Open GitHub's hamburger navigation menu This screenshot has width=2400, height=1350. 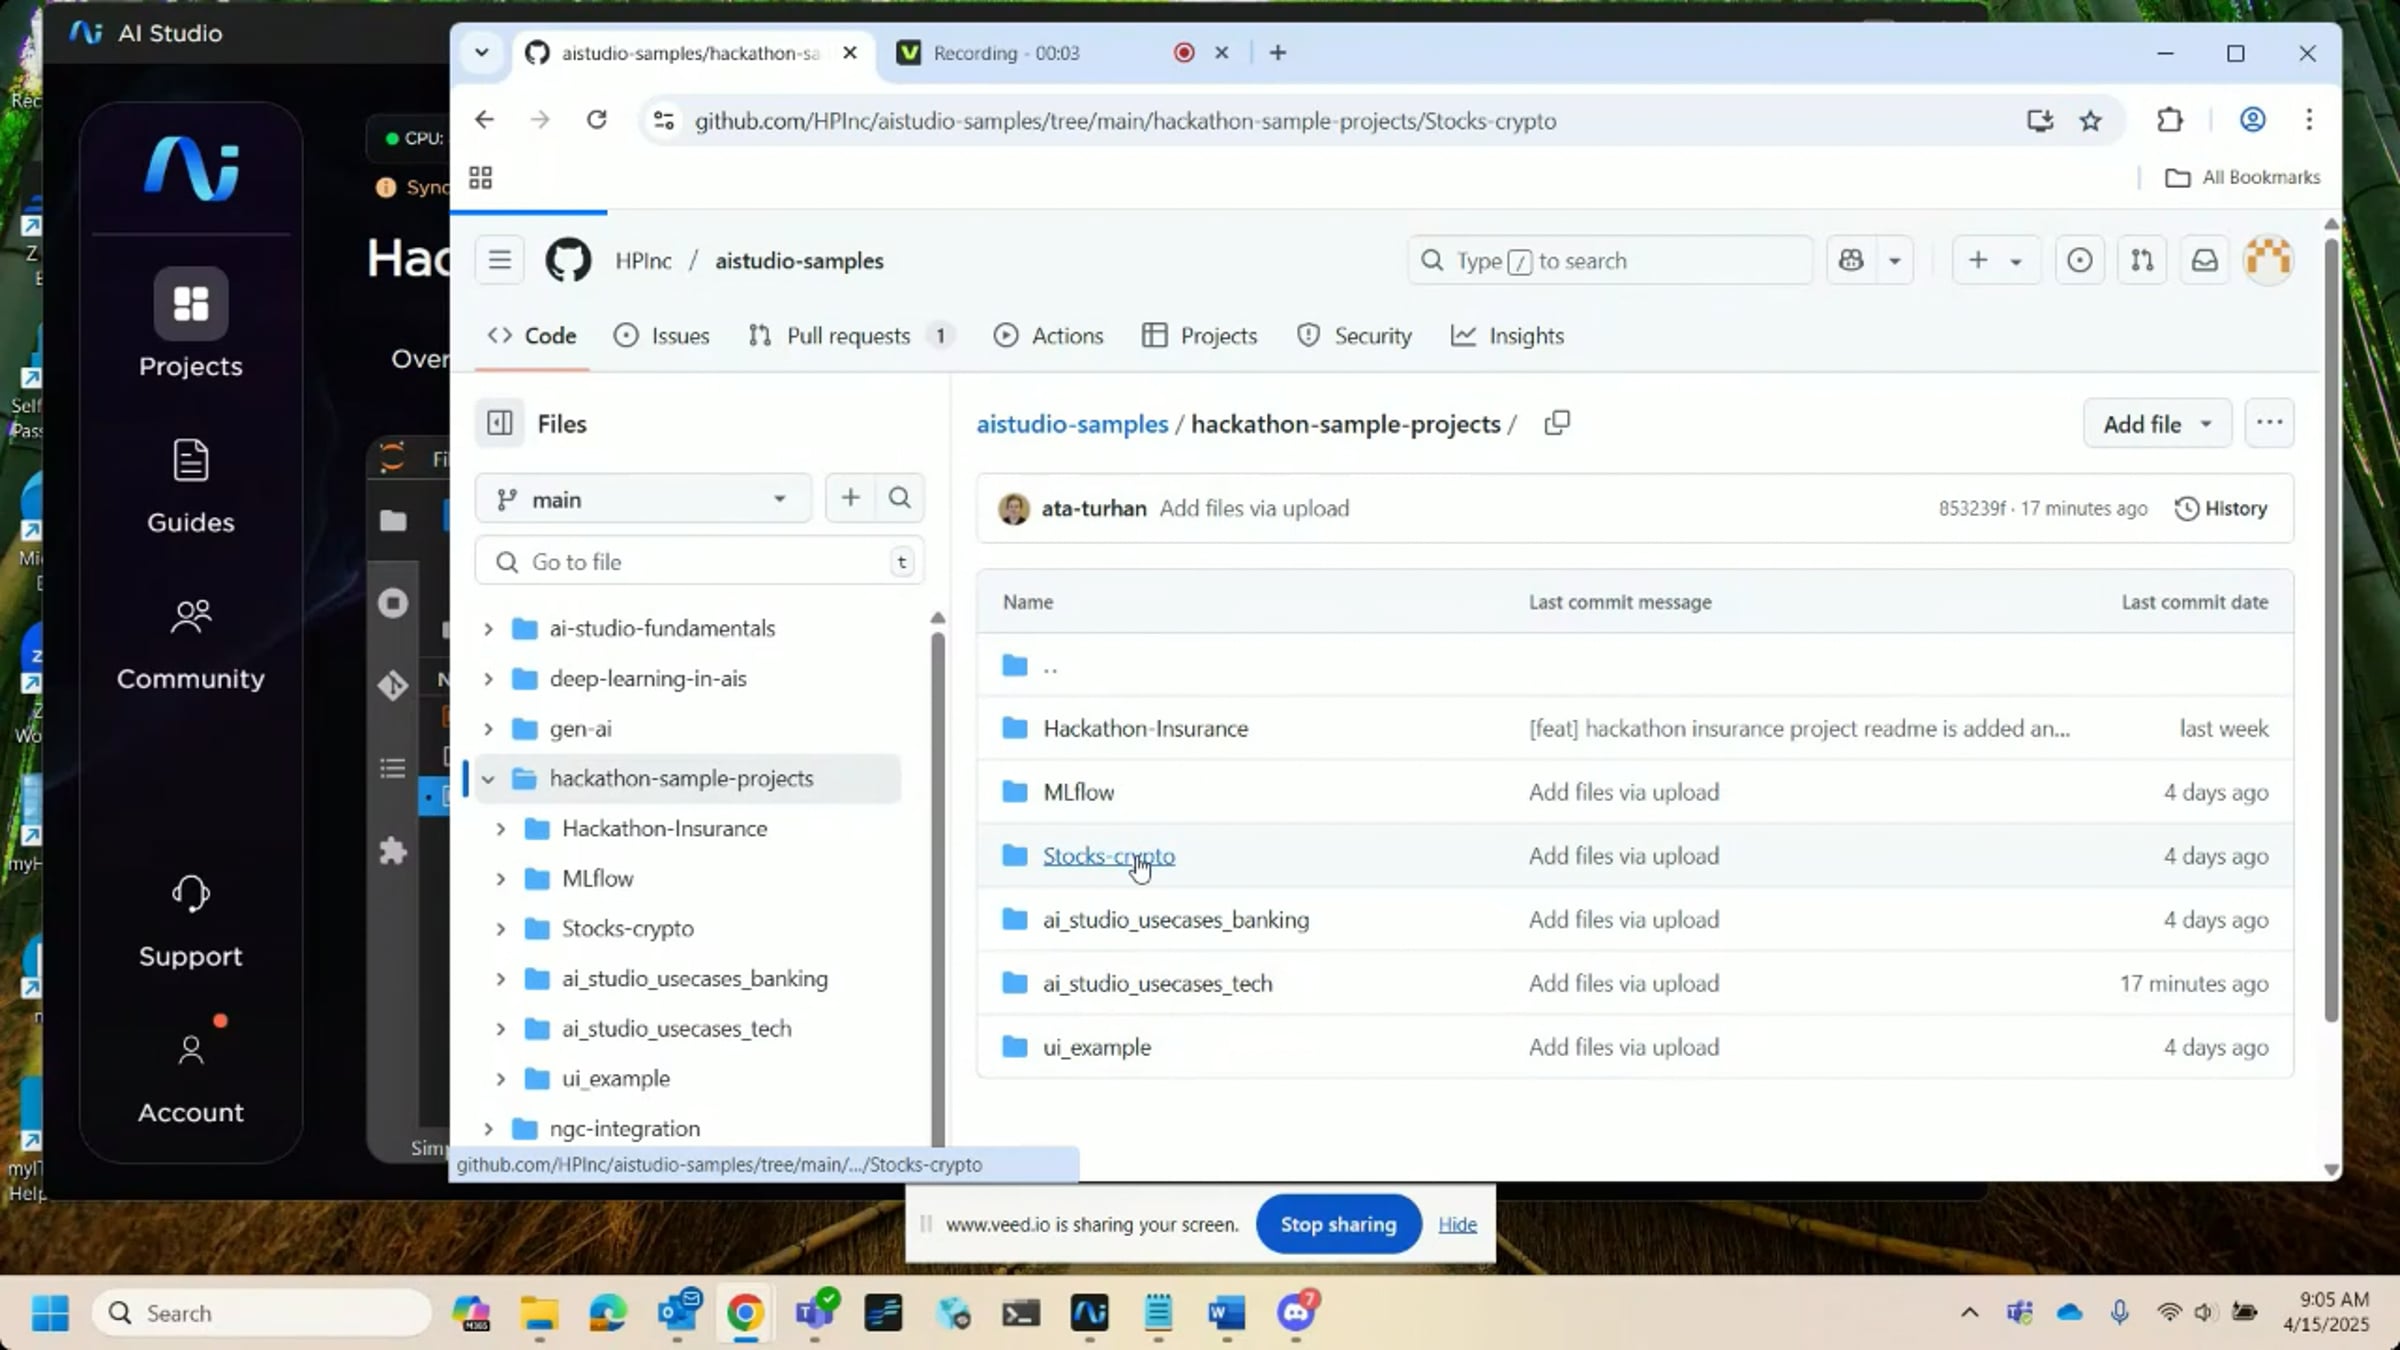click(500, 261)
